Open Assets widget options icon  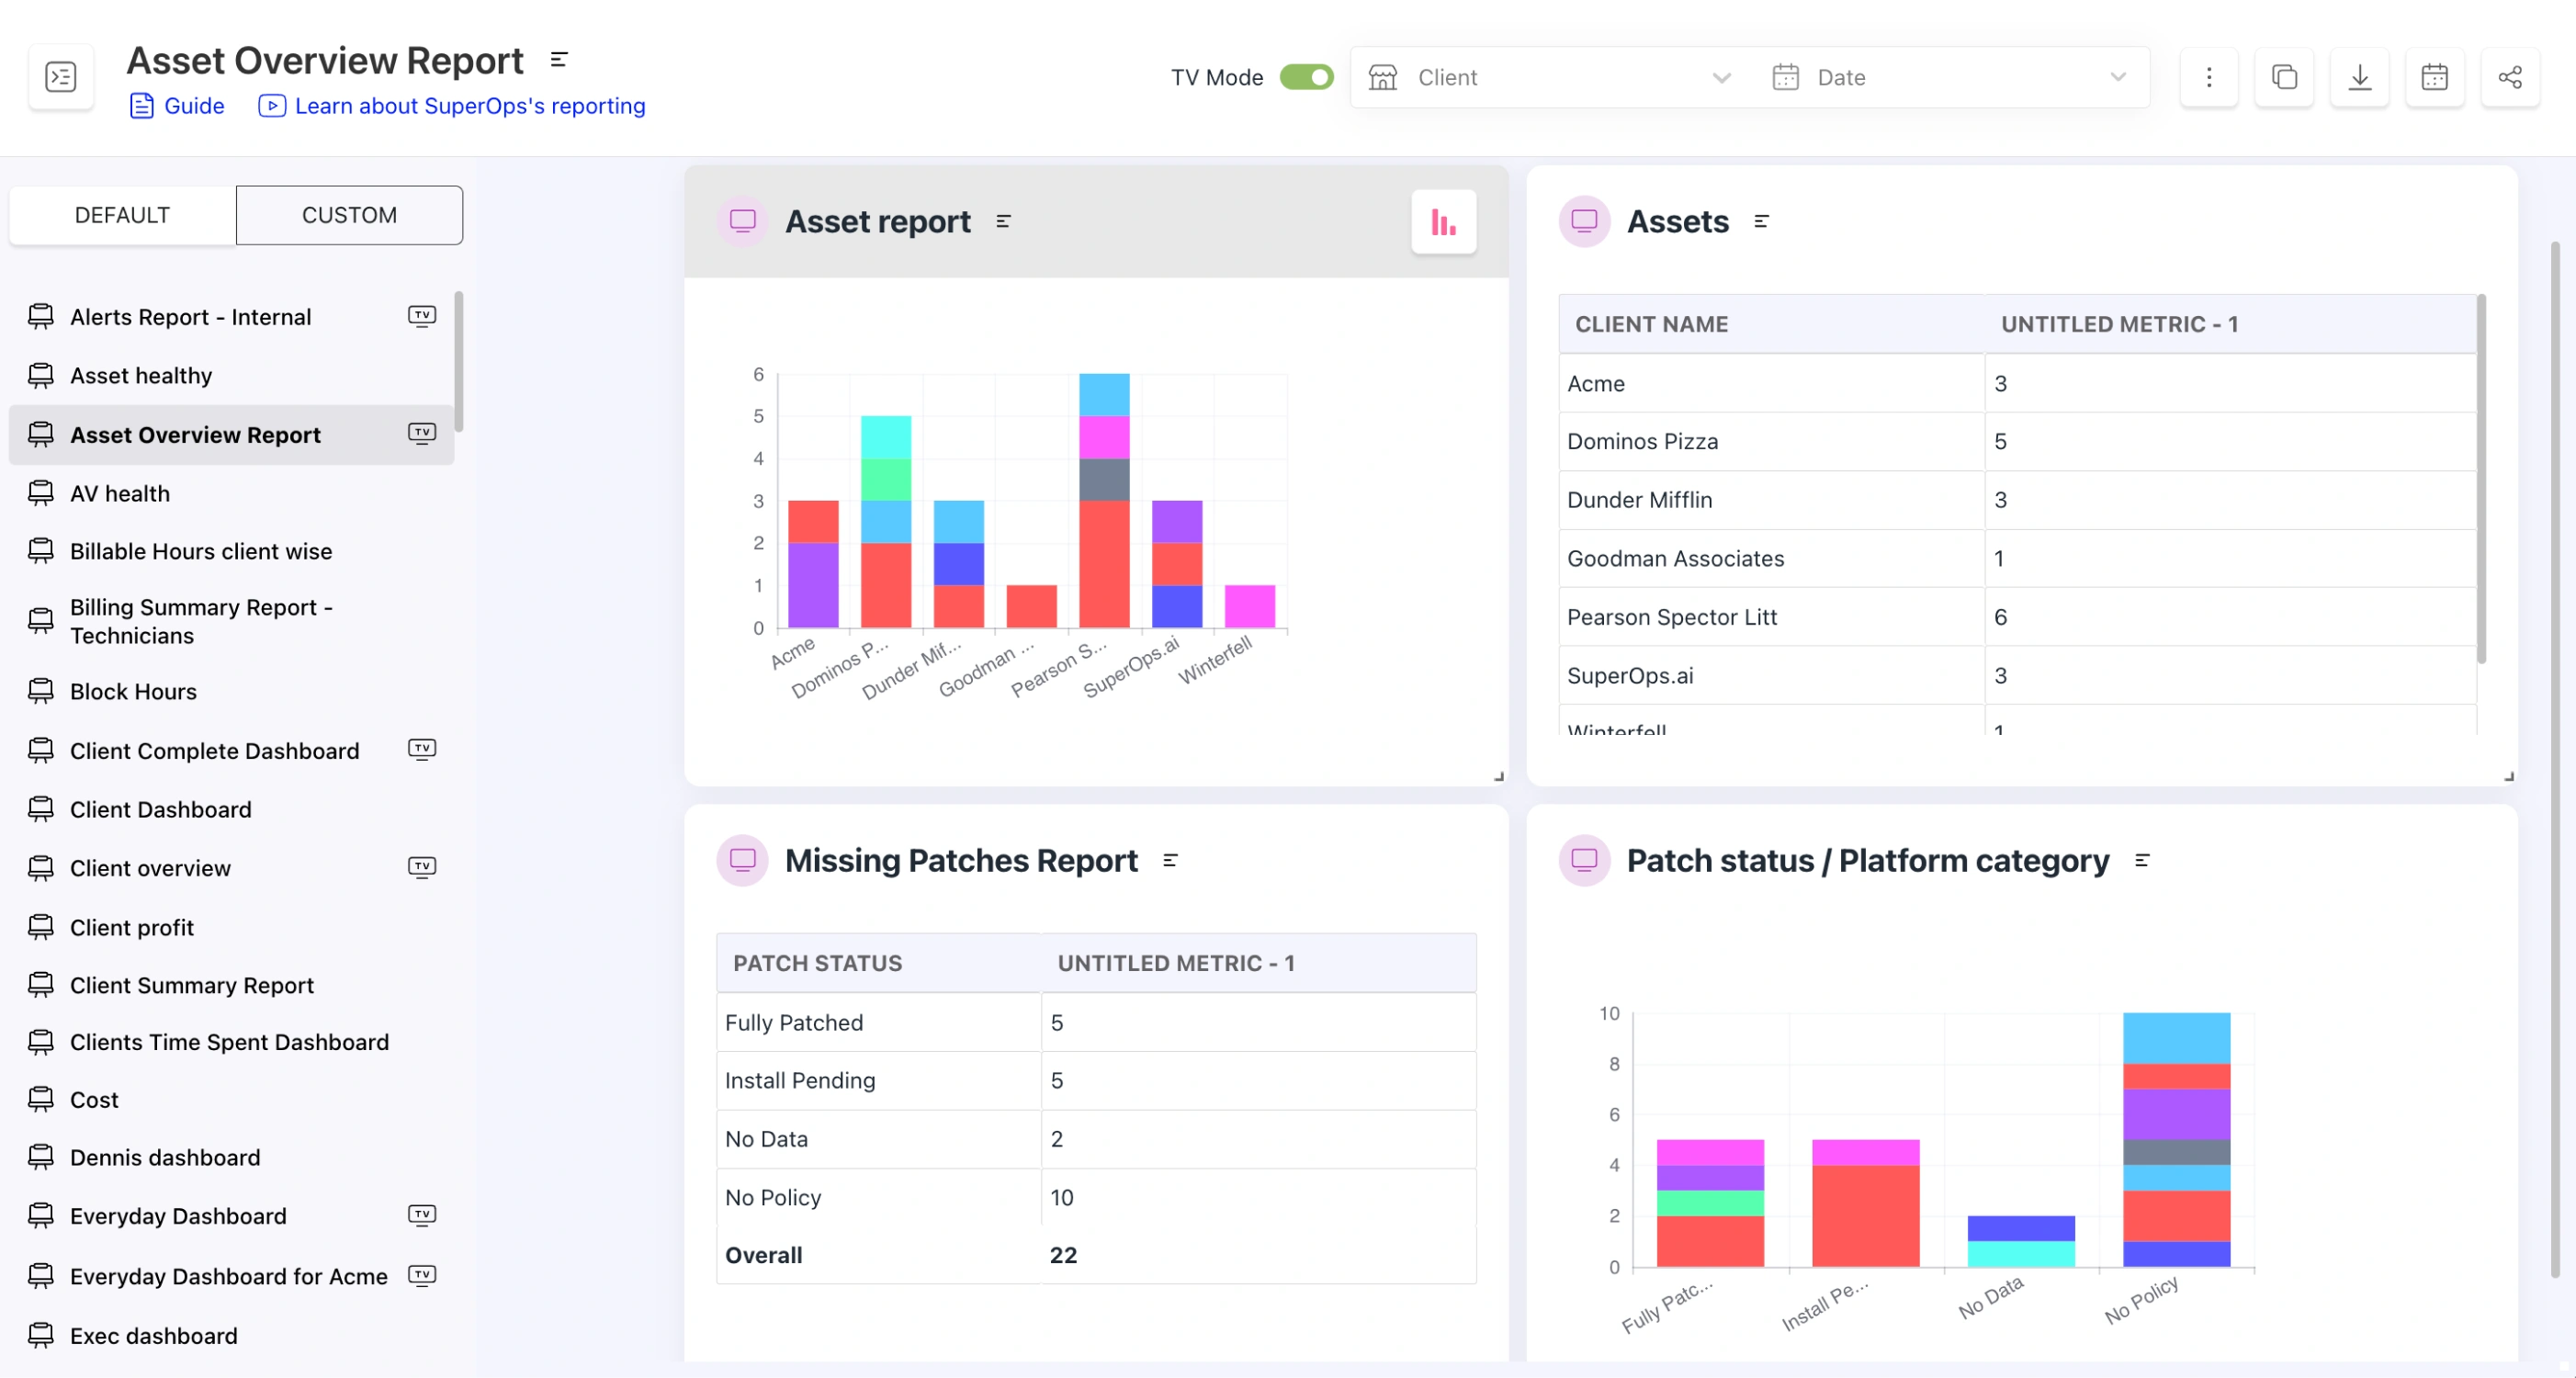tap(1761, 221)
